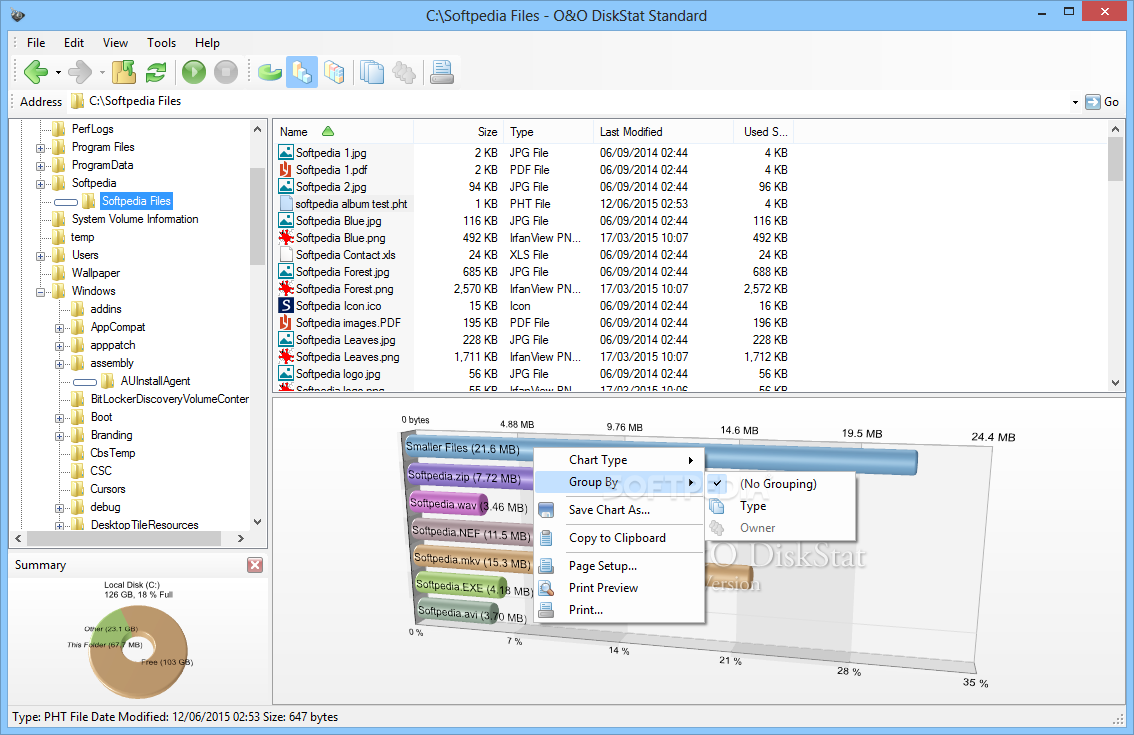
Task: Start the disk analysis with green play button
Action: click(x=194, y=72)
